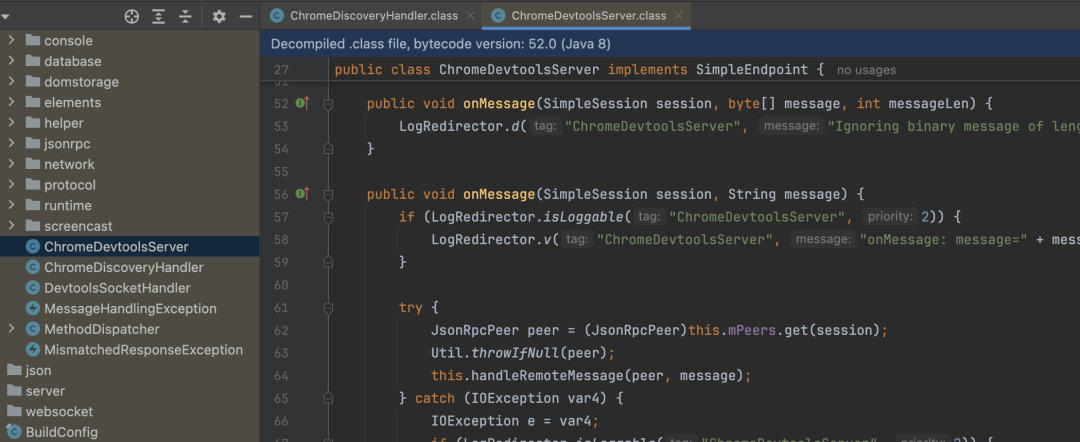The image size is (1080, 442).
Task: Expand the network folder
Action: [x=12, y=165]
